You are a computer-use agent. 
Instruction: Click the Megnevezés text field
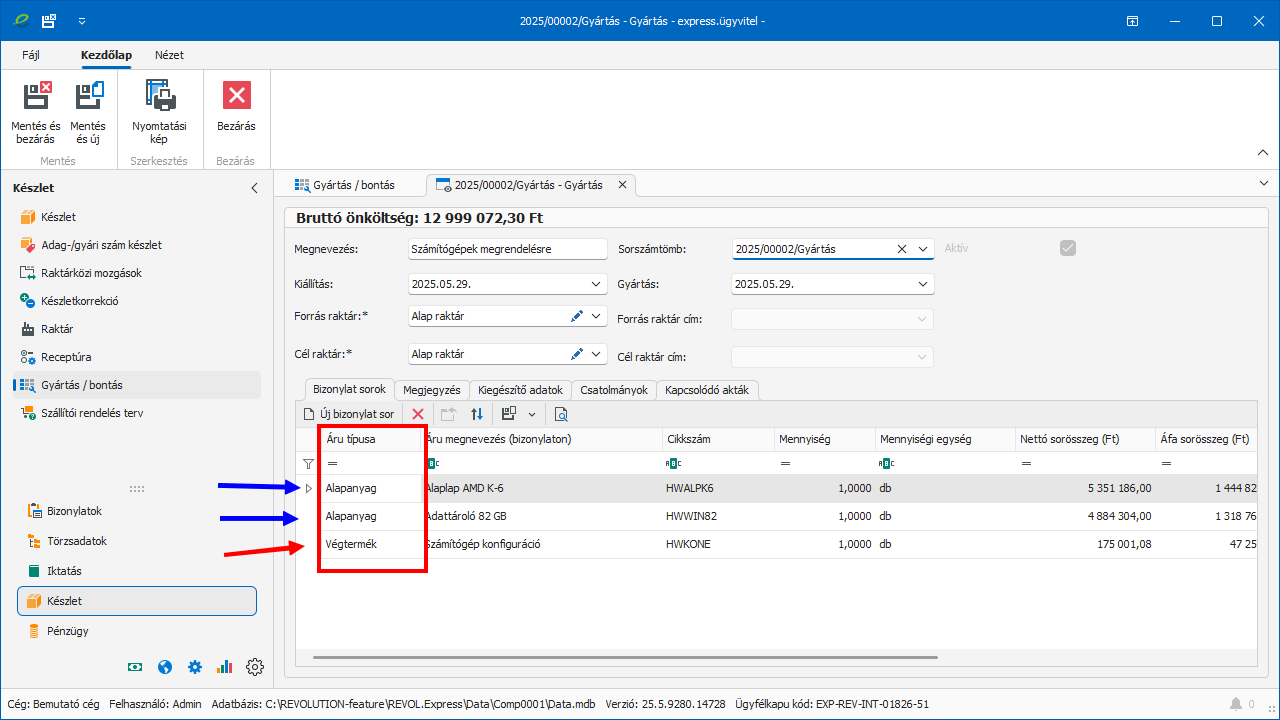(x=508, y=249)
